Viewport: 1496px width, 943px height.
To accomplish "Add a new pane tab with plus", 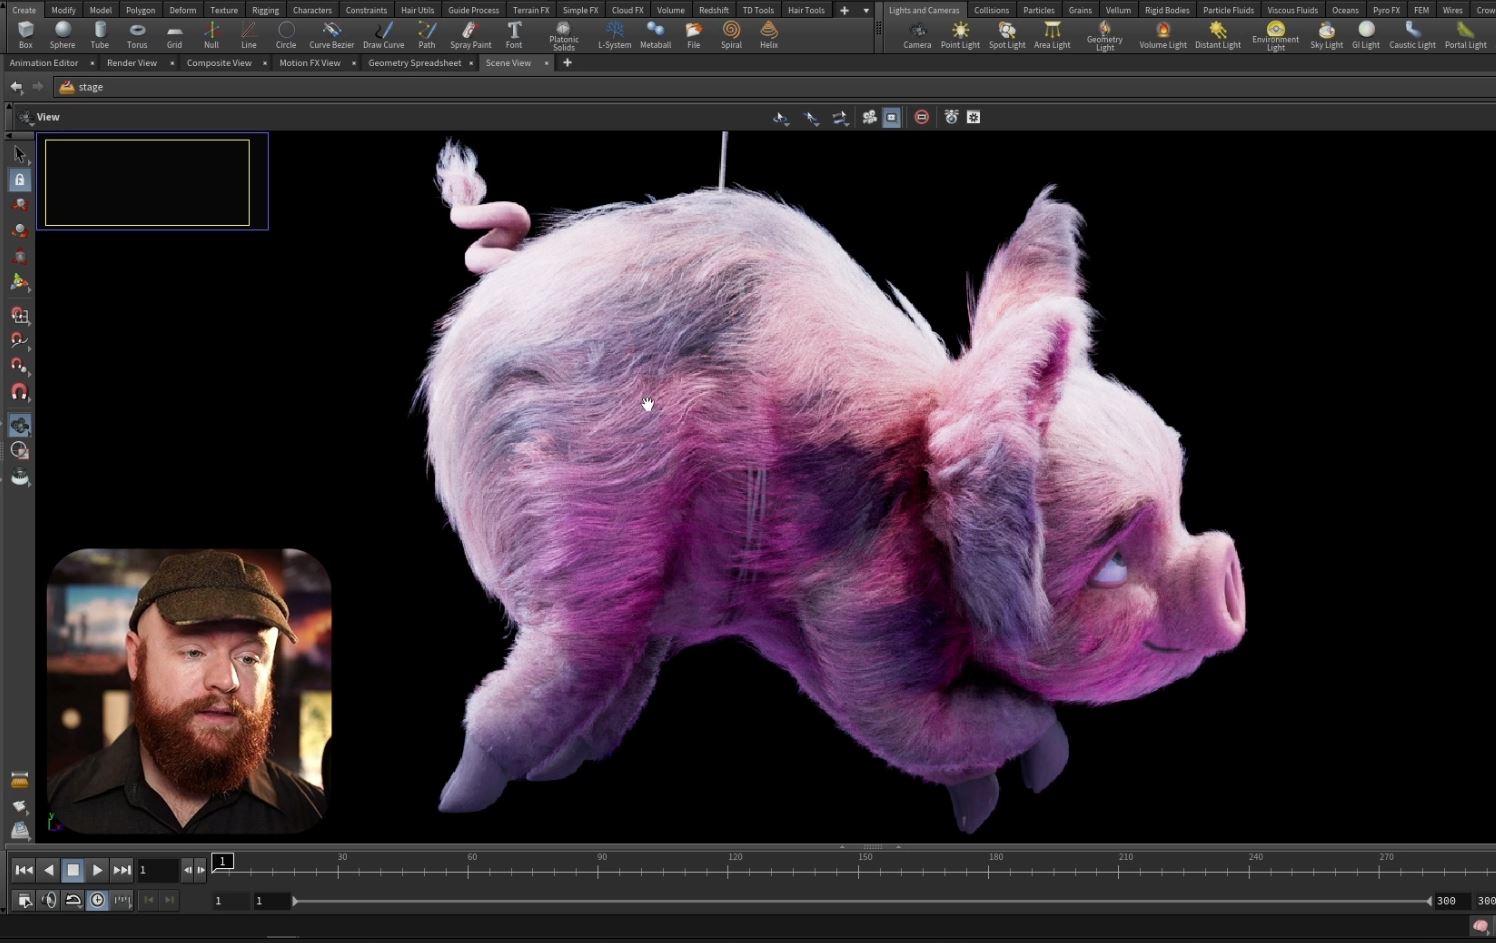I will coord(567,63).
